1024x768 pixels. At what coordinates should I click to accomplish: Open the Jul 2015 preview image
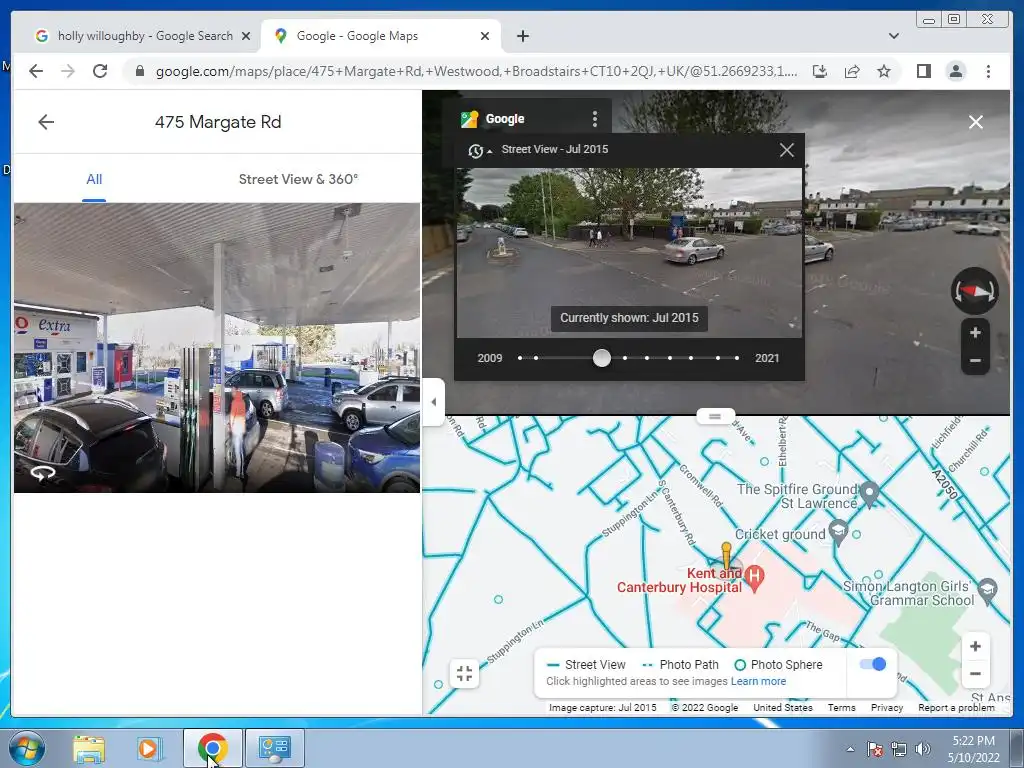(629, 253)
